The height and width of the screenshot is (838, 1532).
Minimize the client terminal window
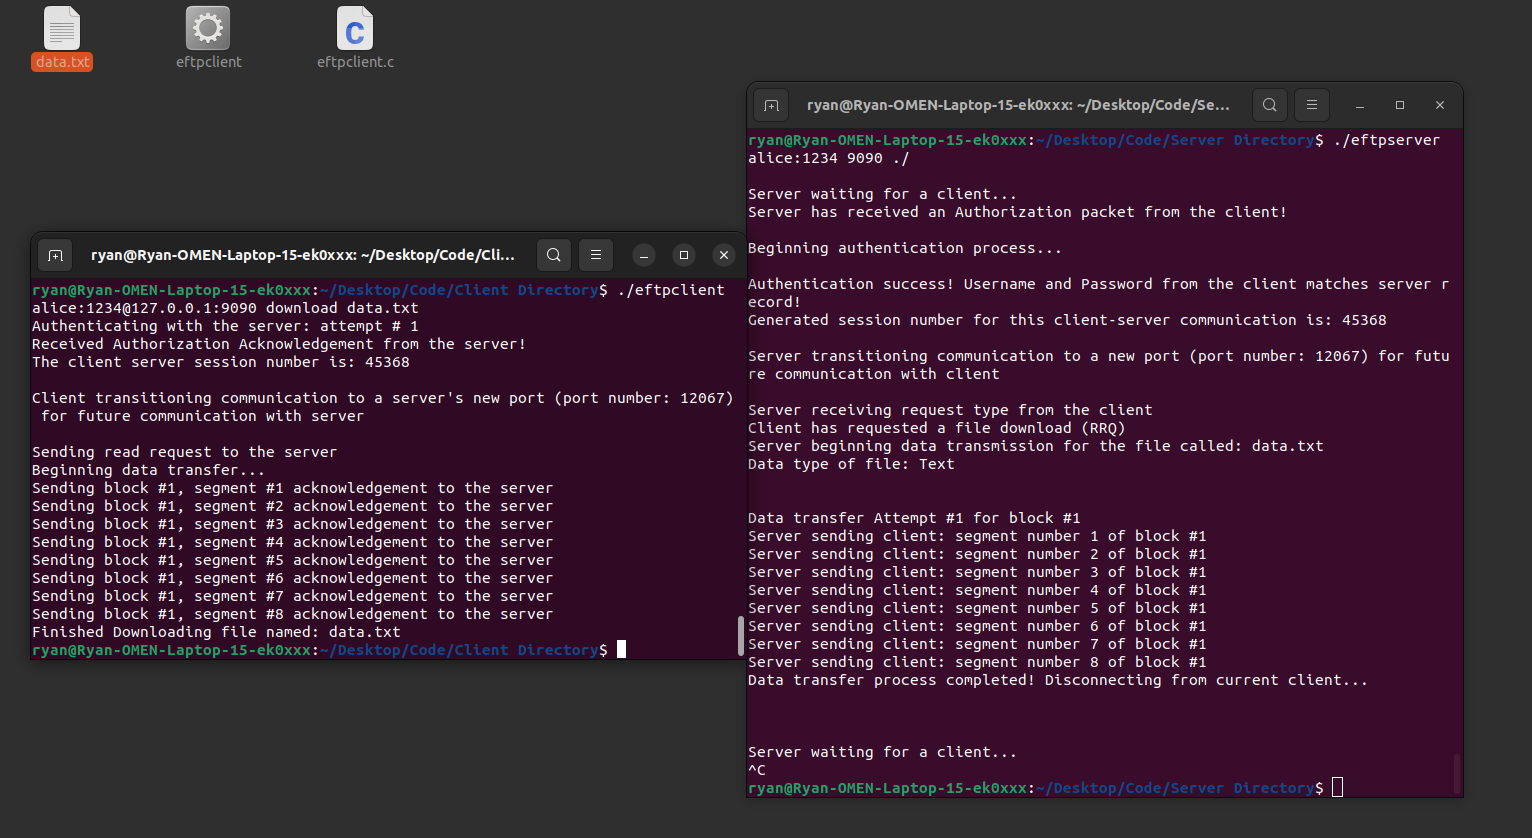tap(644, 255)
